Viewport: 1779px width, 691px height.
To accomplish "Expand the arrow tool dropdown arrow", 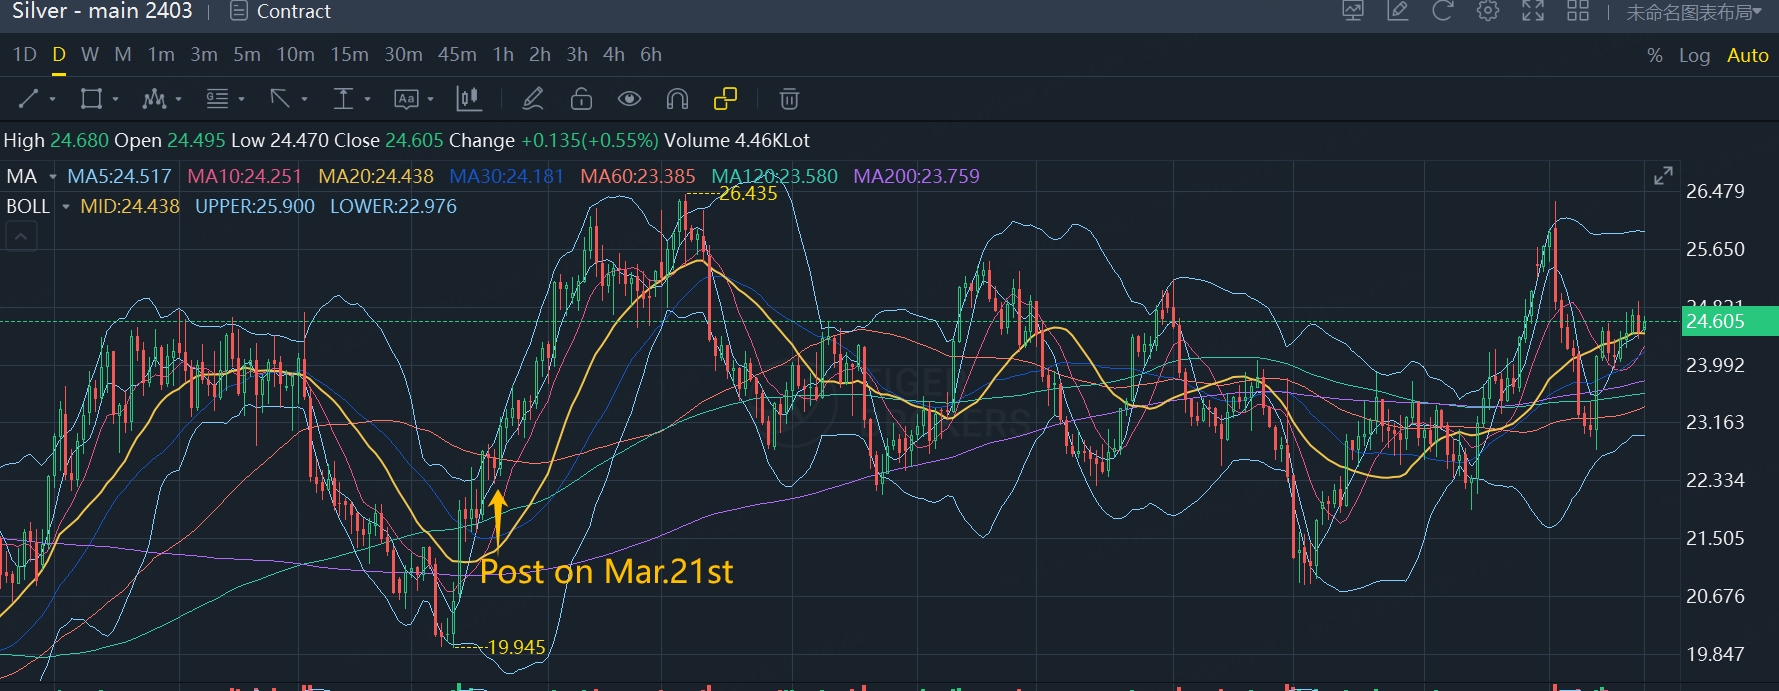I will click(304, 100).
